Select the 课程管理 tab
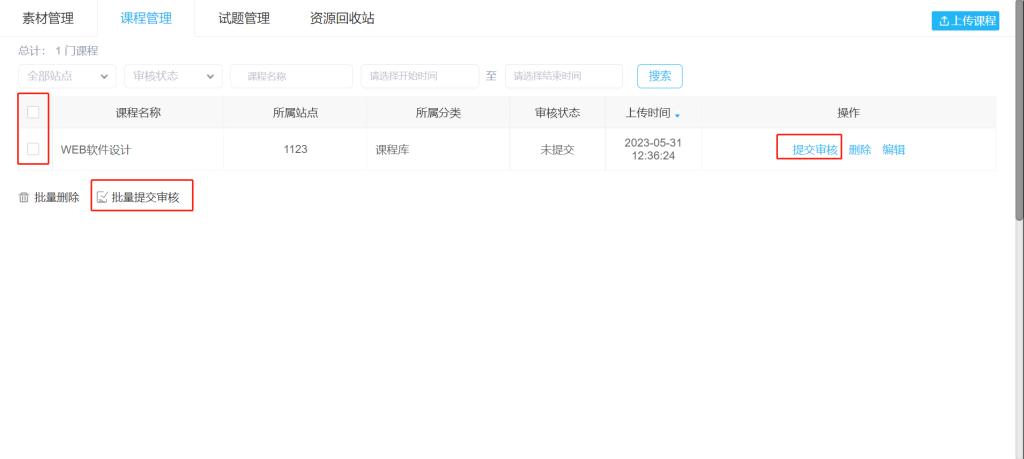The height and width of the screenshot is (459, 1024). click(146, 18)
